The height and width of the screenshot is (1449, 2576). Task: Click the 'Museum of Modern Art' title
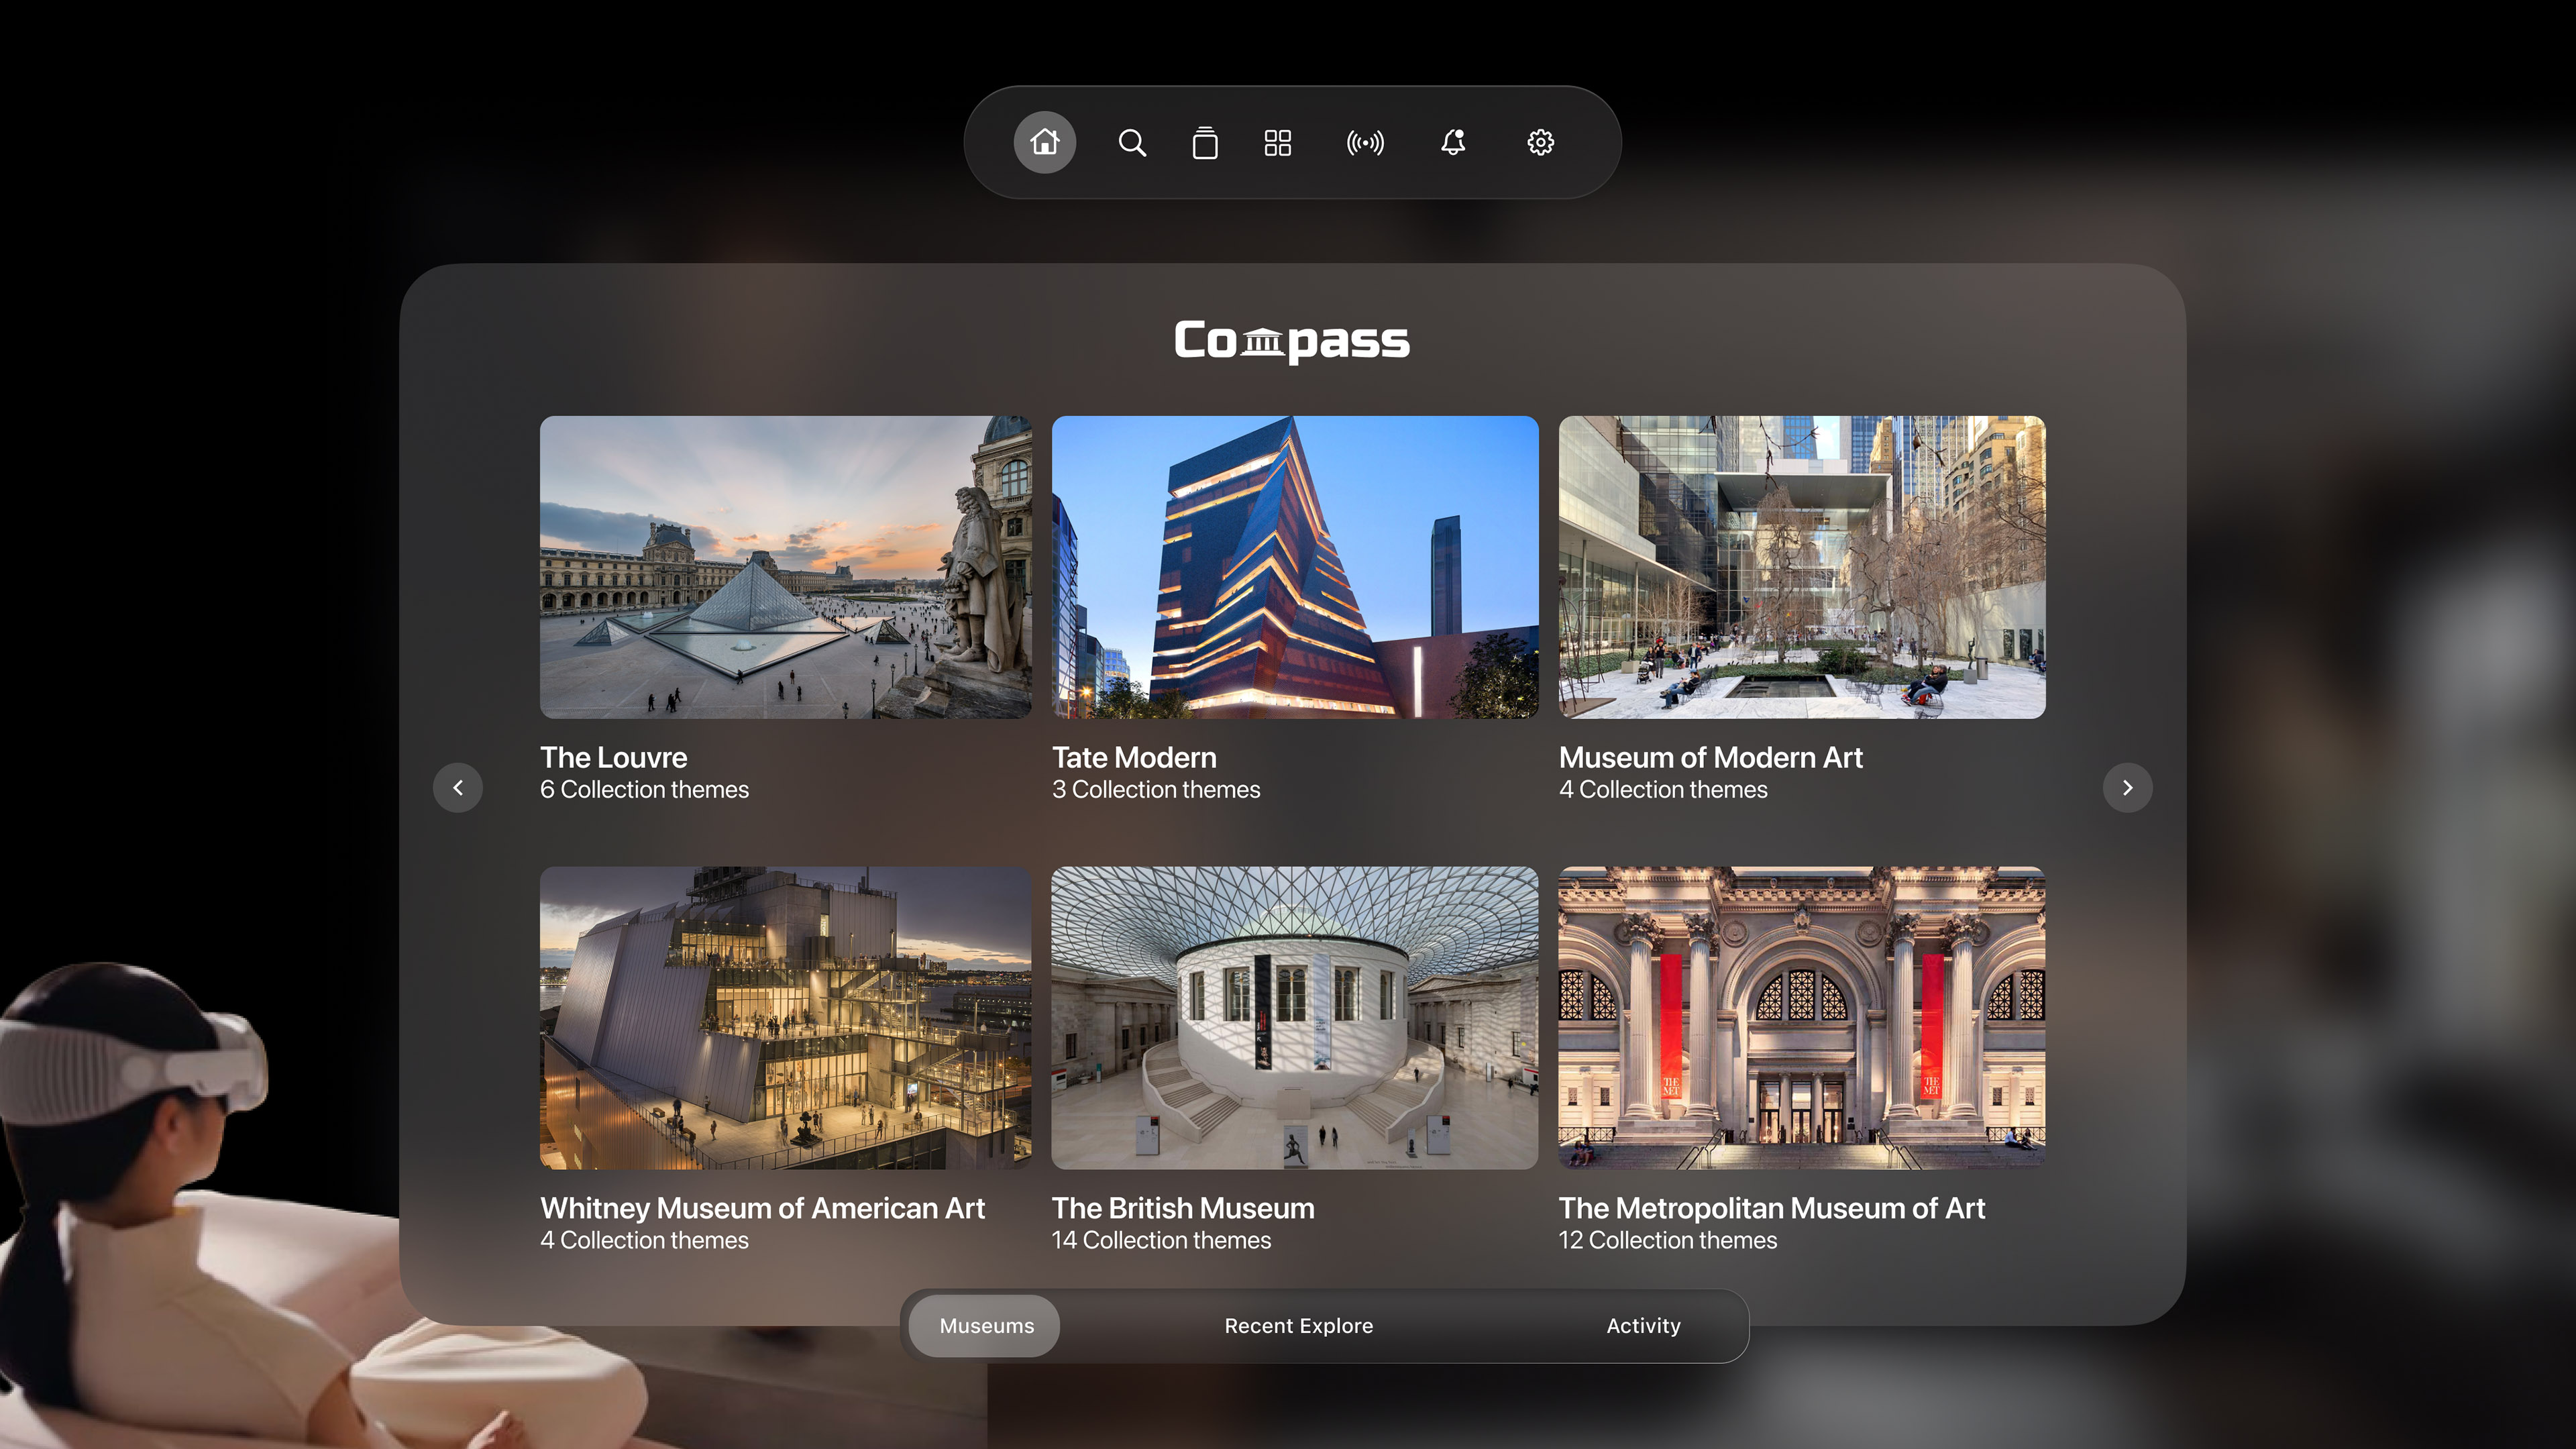(x=1710, y=757)
